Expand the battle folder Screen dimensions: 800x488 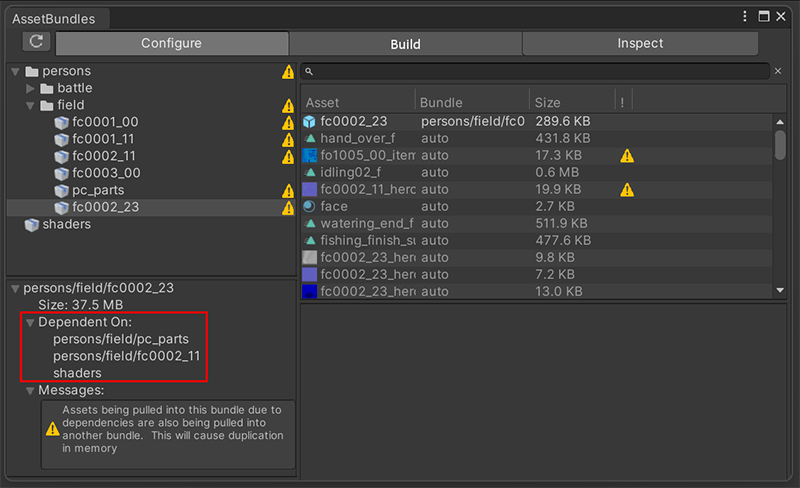coord(31,89)
